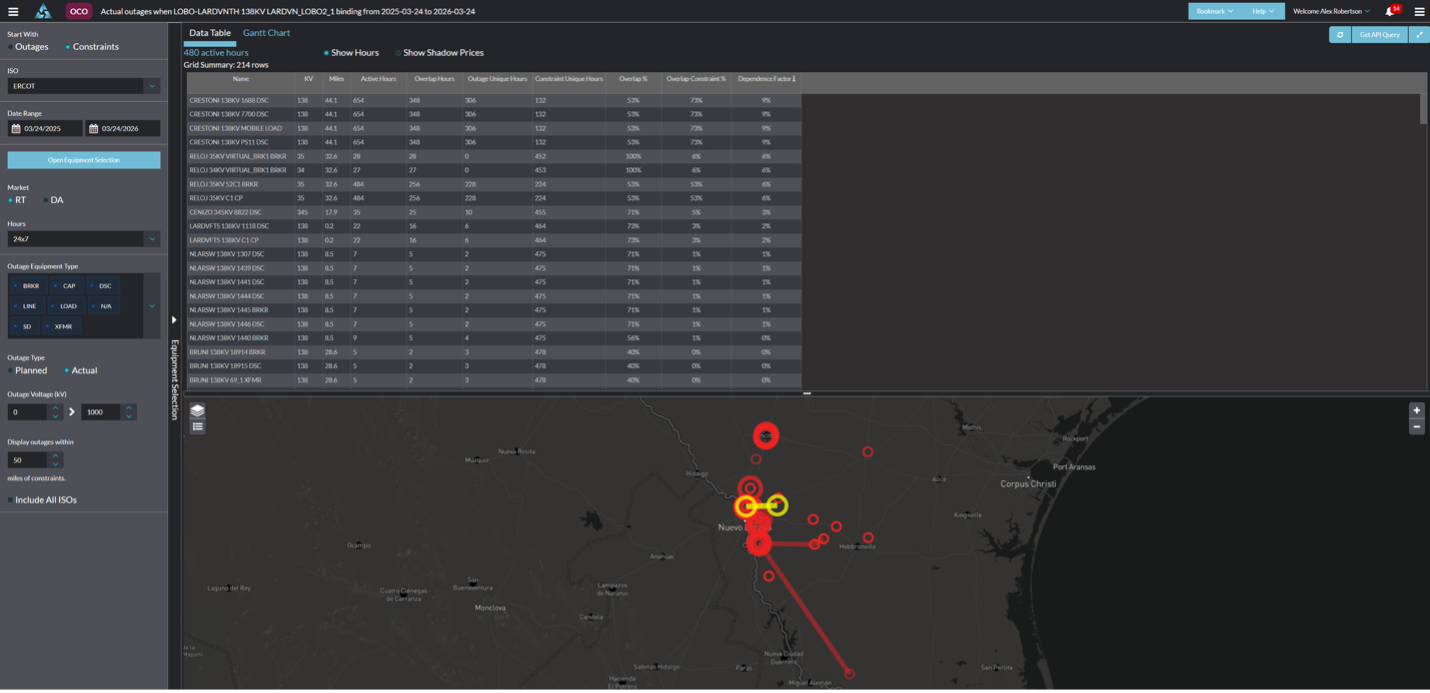Screen dimensions: 1430x693
Task: Open the notifications bell icon
Action: click(1389, 11)
